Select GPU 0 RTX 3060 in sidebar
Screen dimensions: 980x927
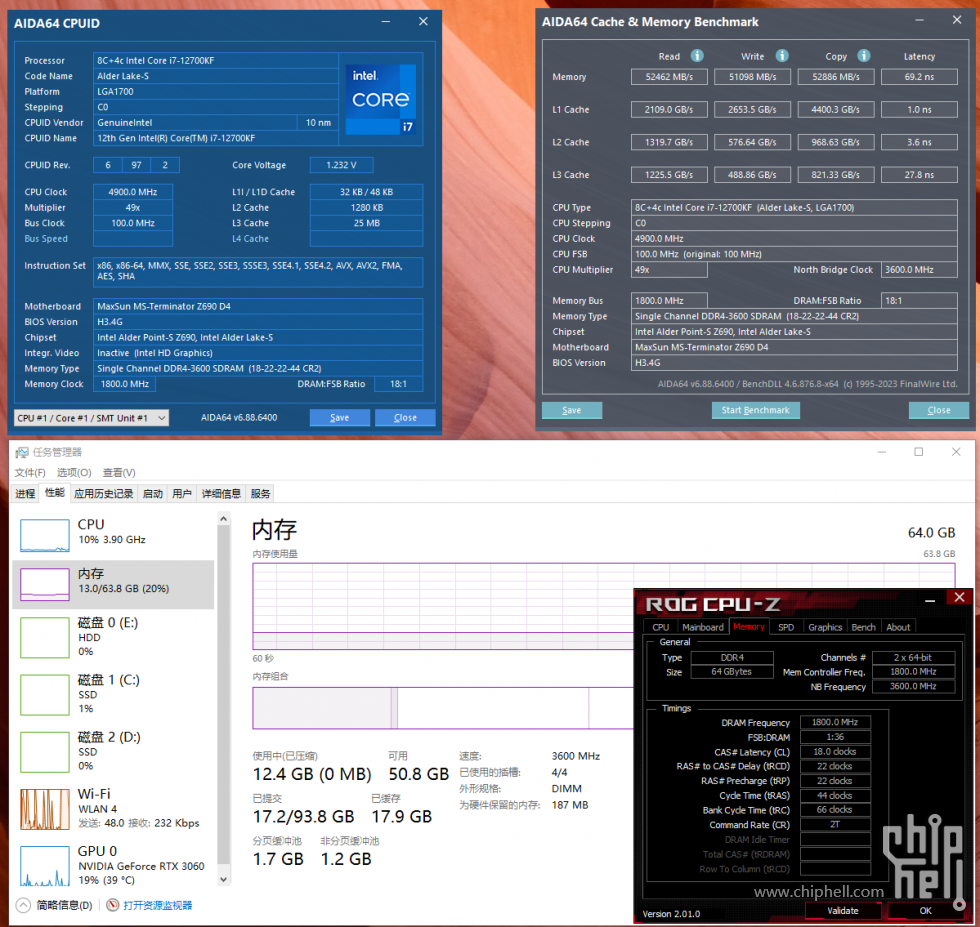pos(112,866)
